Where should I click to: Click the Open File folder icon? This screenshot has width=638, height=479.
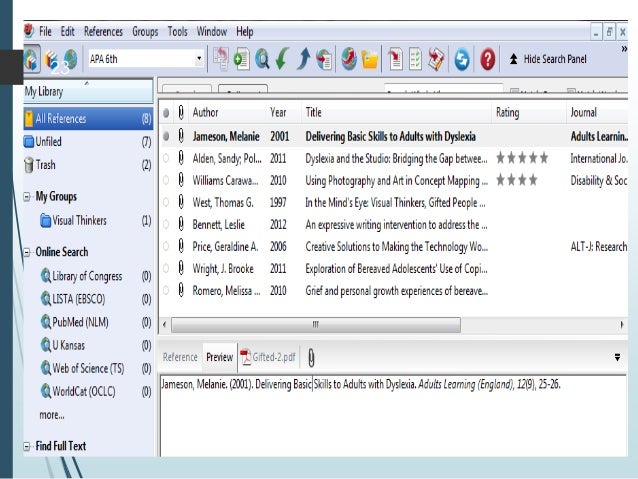point(370,59)
